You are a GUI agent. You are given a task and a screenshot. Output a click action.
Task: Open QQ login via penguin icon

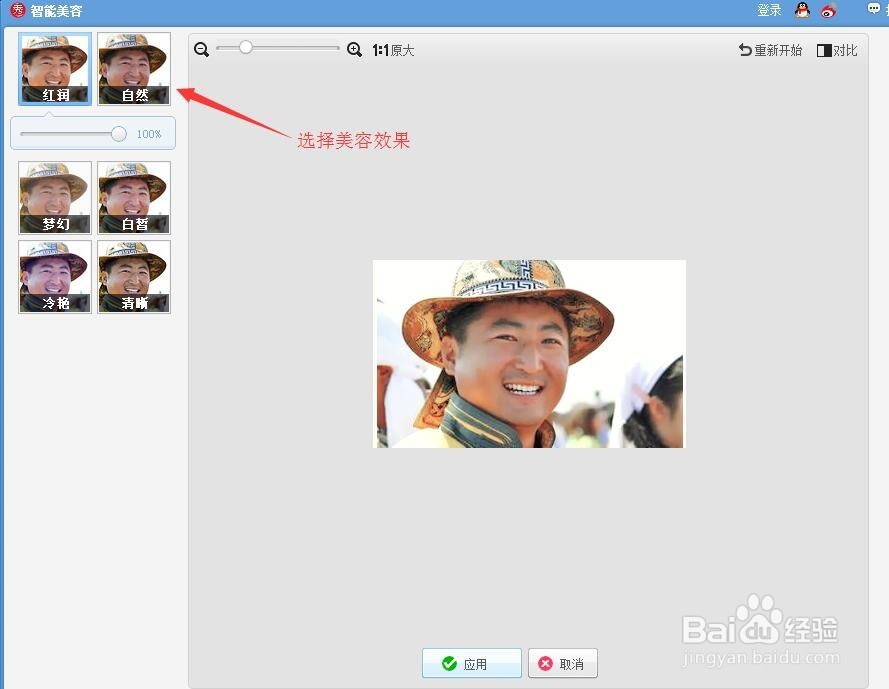point(803,10)
